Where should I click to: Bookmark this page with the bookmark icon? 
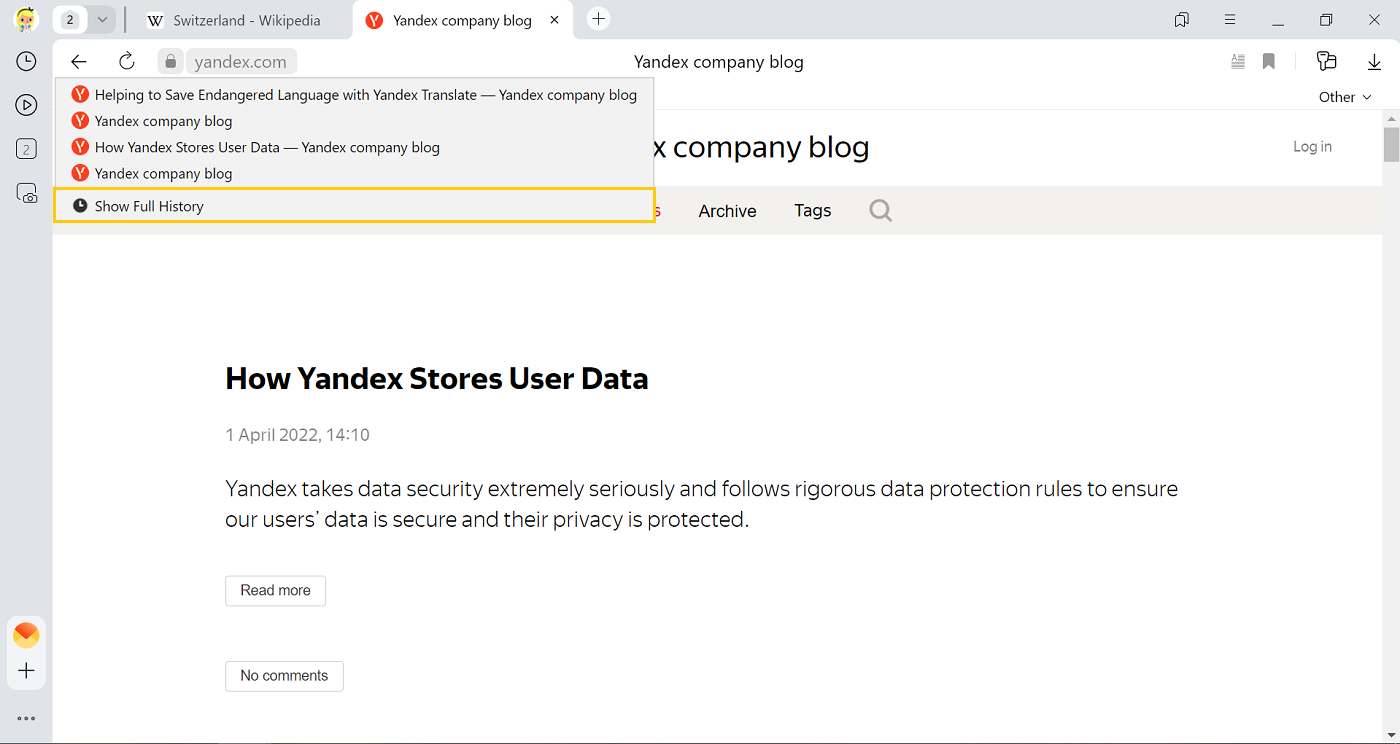point(1269,62)
